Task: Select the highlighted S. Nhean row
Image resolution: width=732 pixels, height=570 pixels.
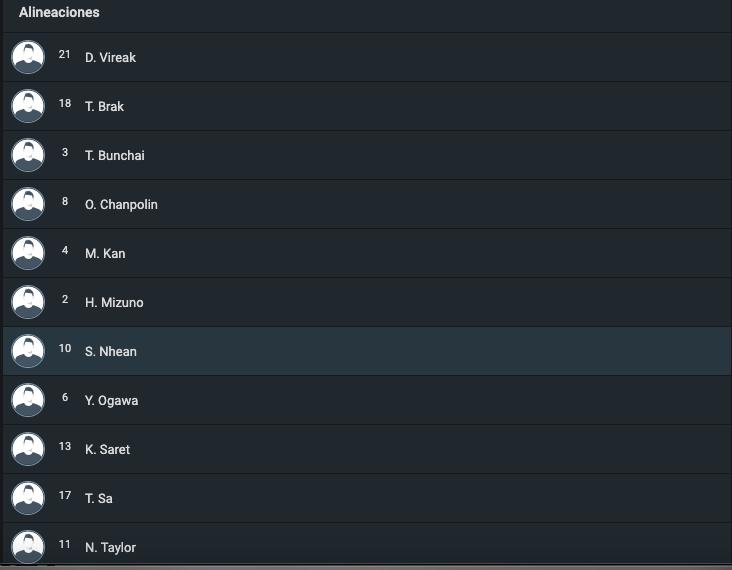Action: [x=367, y=351]
